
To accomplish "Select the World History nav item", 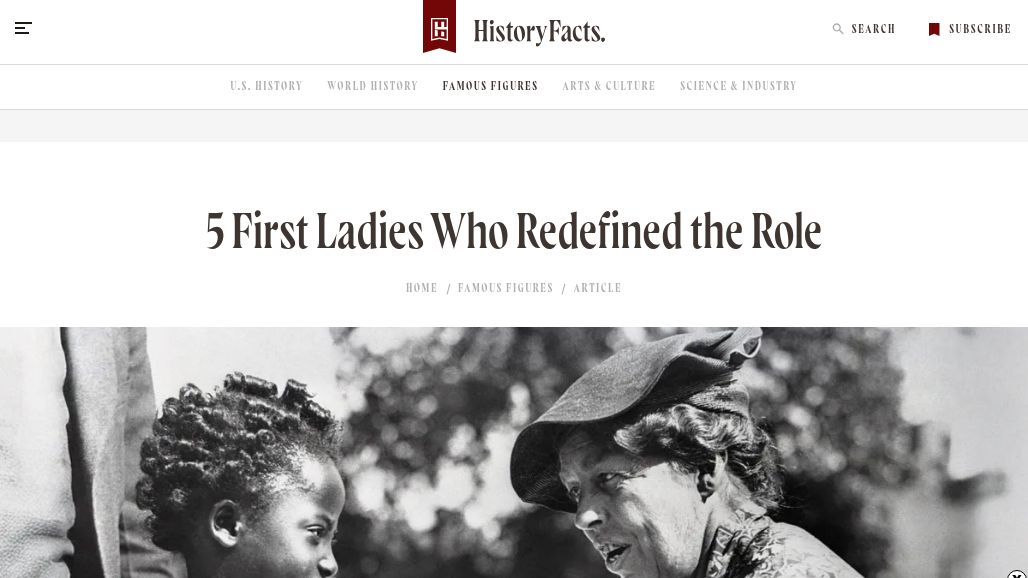I will [x=372, y=86].
